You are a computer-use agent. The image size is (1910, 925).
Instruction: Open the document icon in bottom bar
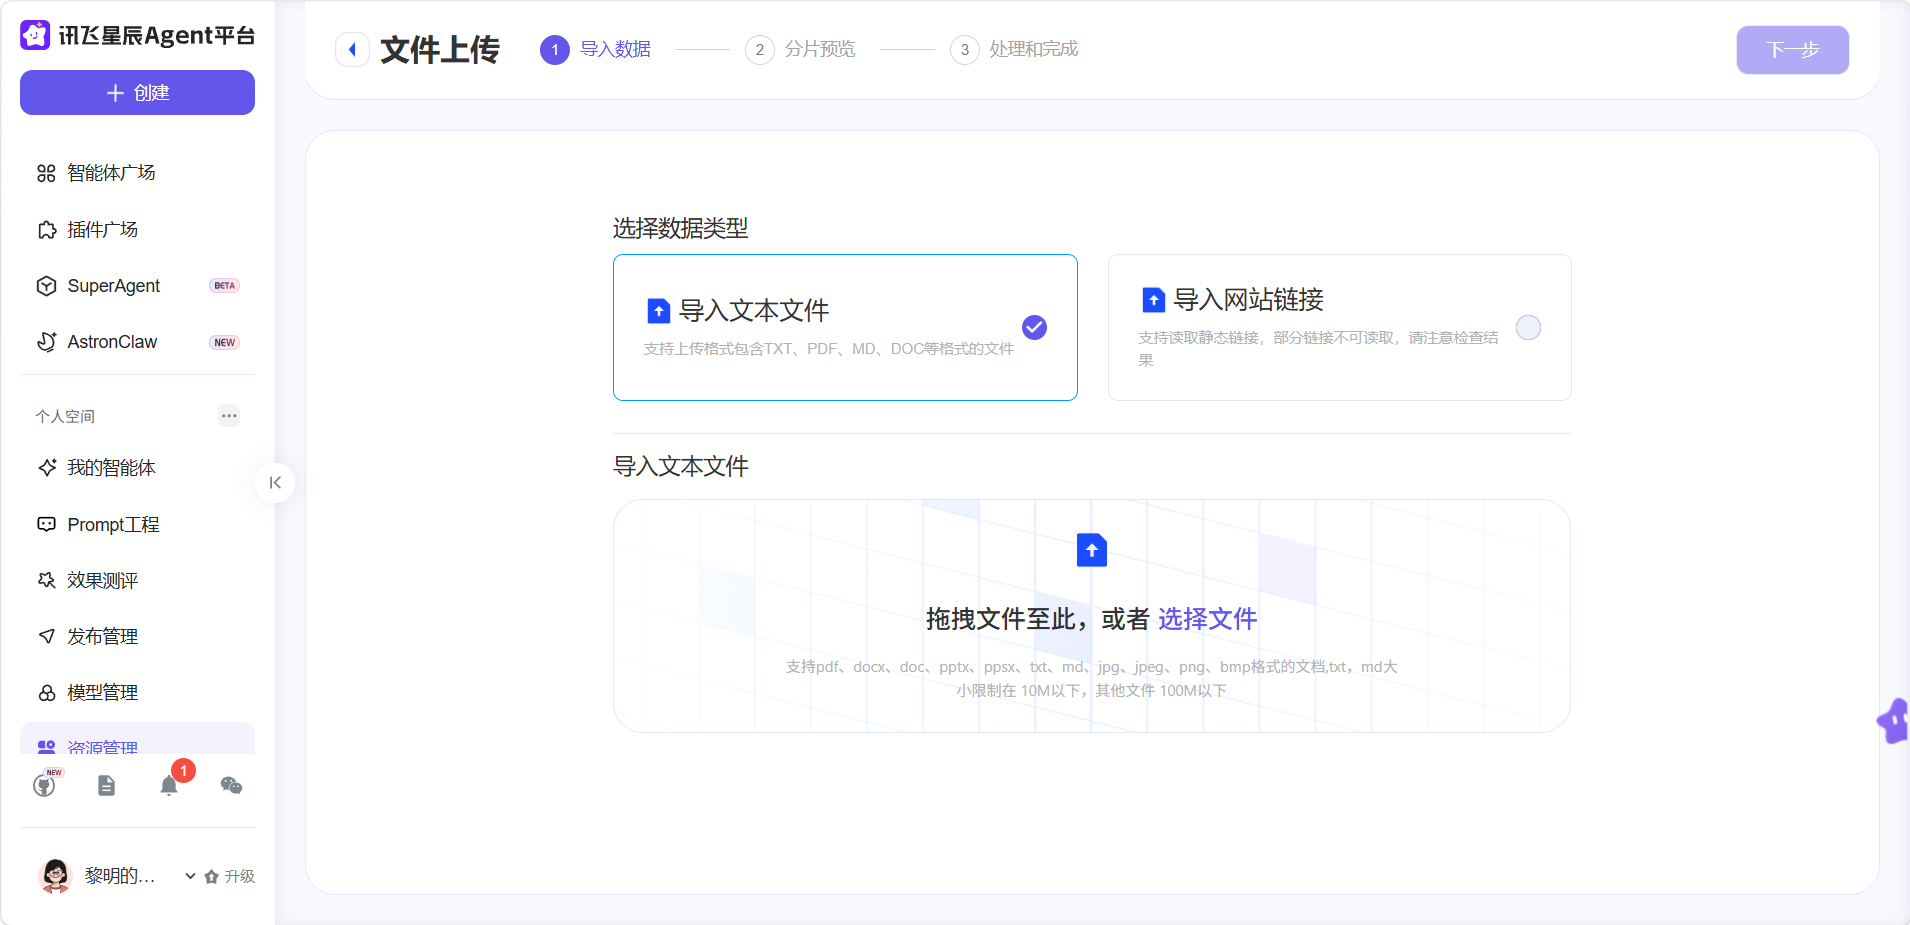(107, 786)
